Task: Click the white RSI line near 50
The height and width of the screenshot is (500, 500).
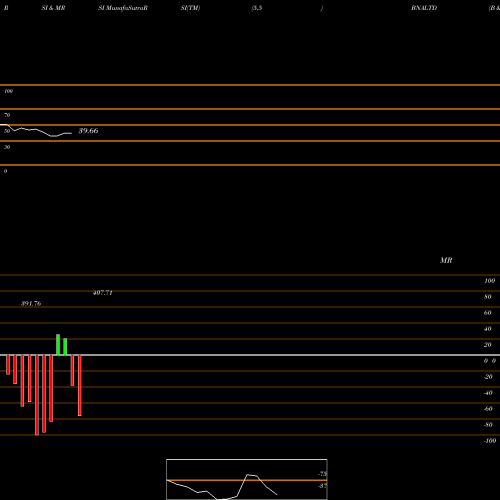Action: (36, 130)
